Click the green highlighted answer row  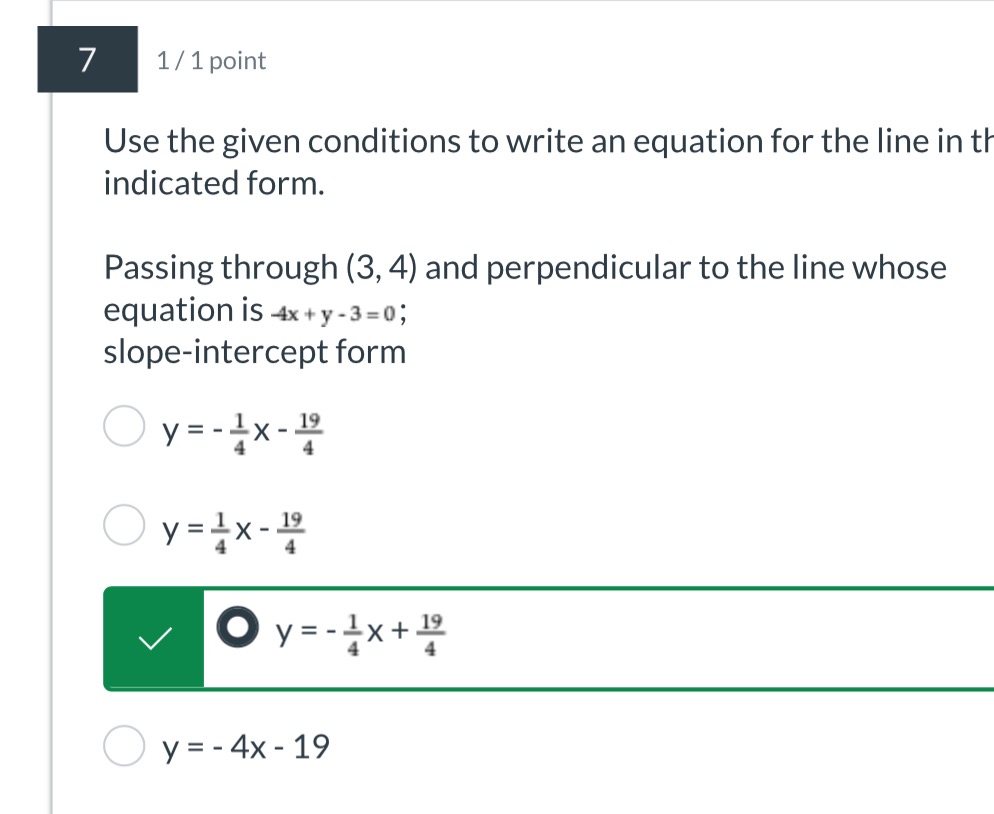tap(548, 638)
